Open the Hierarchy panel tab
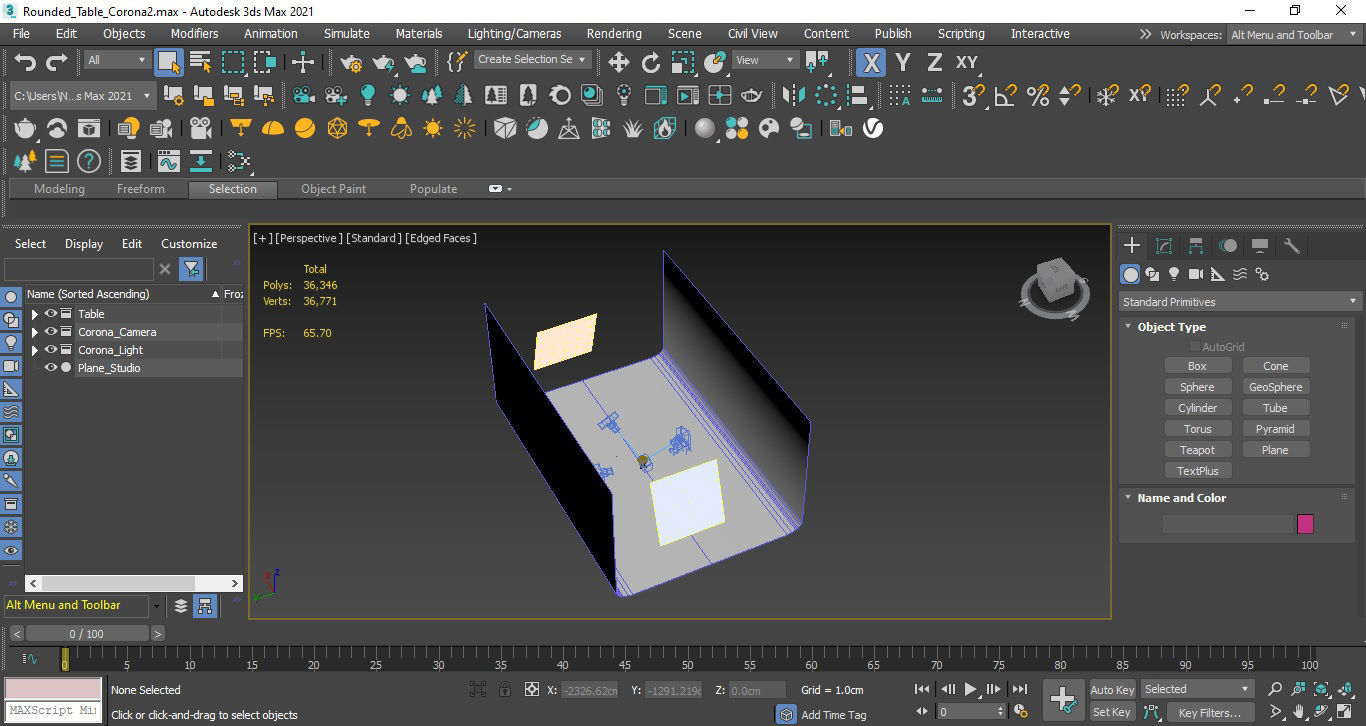Viewport: 1366px width, 726px height. tap(1196, 246)
